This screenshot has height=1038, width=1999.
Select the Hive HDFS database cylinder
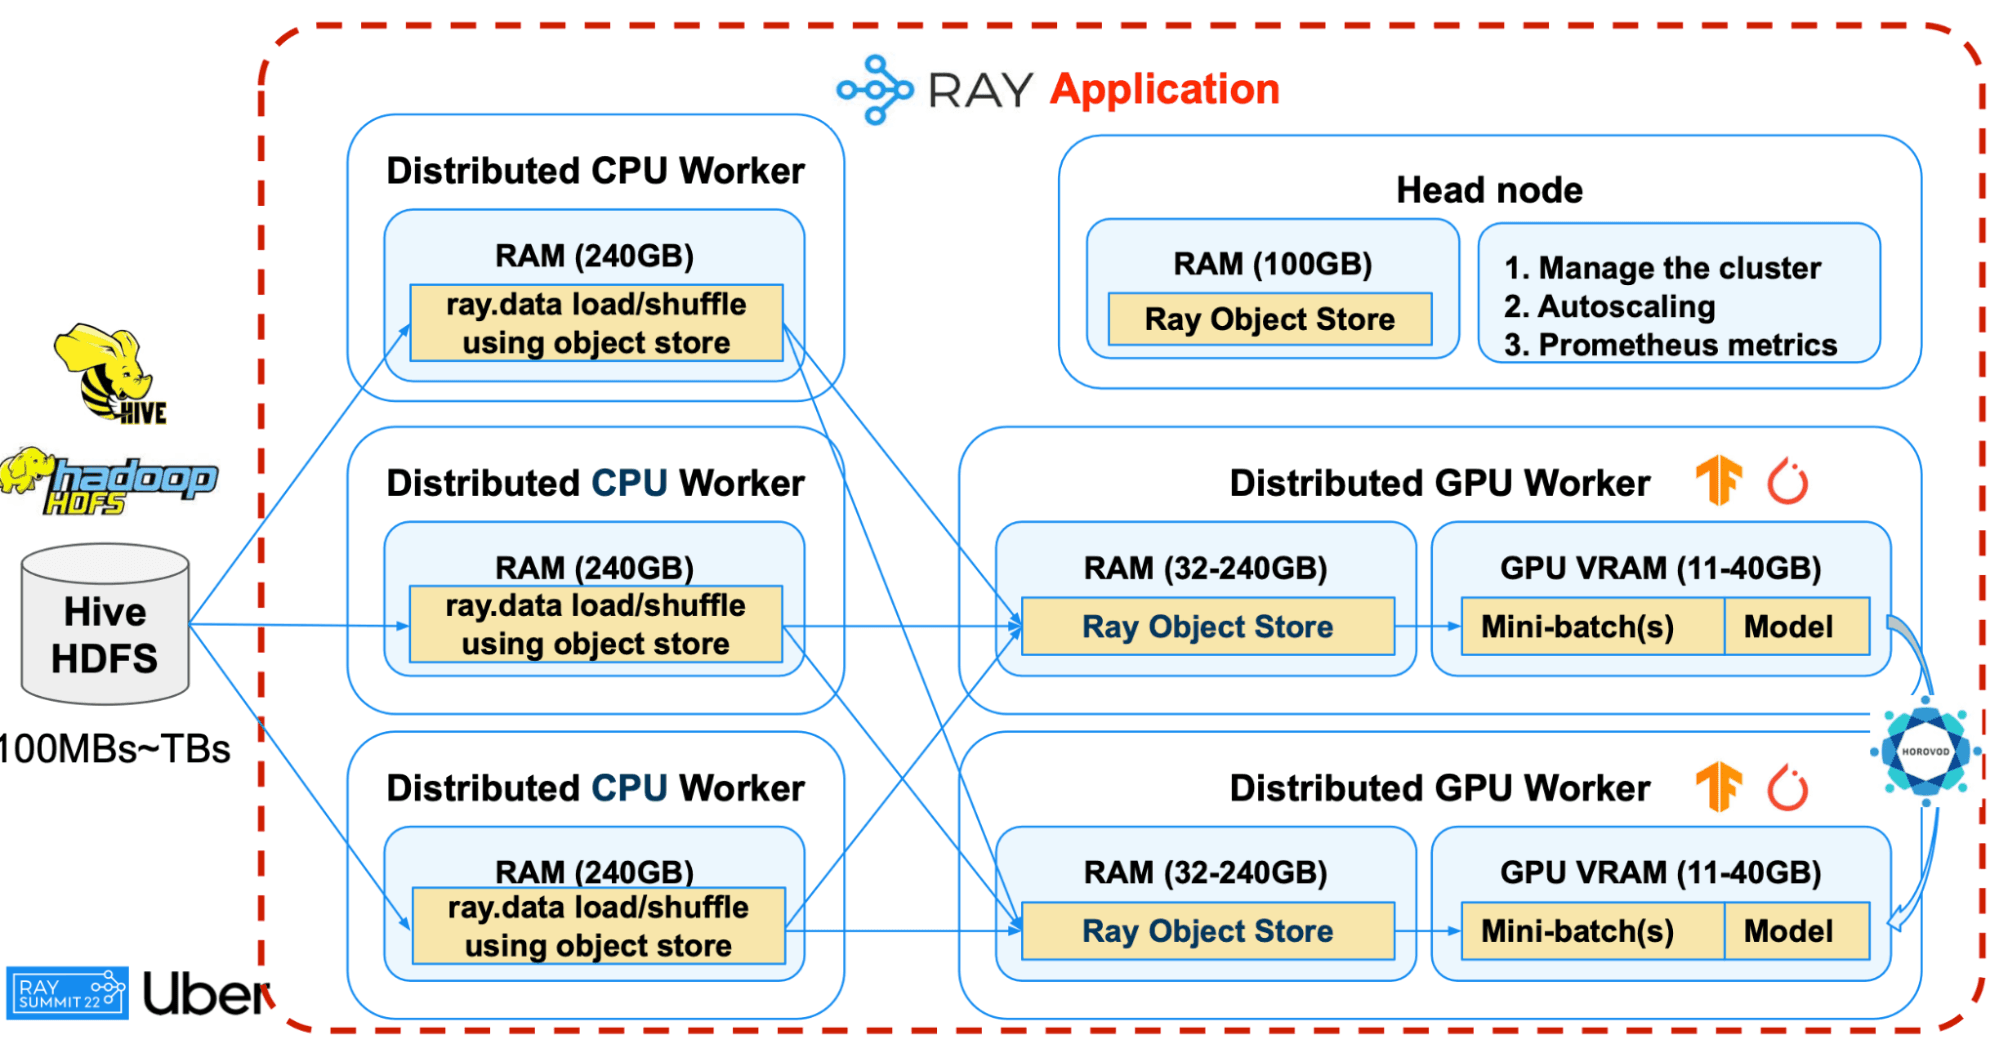pos(105,625)
